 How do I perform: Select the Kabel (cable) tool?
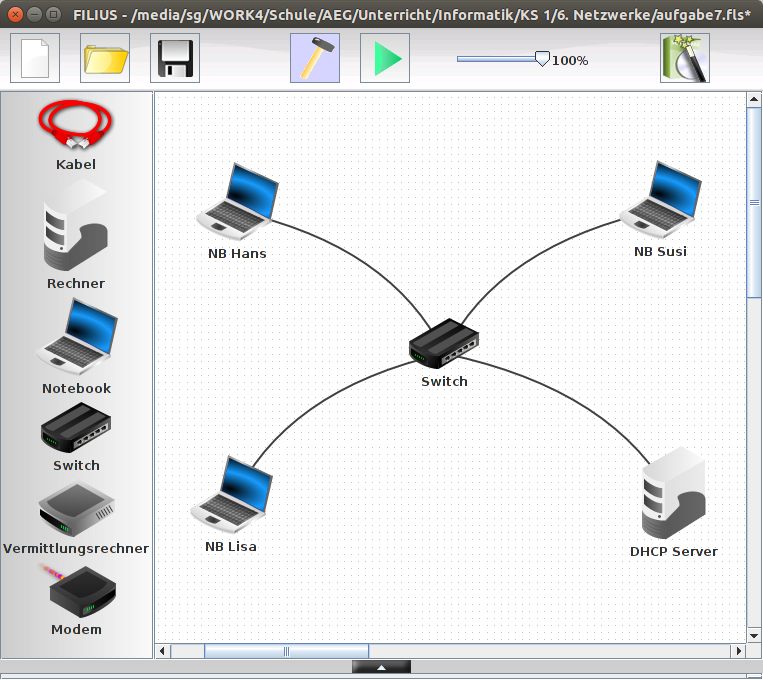(75, 126)
